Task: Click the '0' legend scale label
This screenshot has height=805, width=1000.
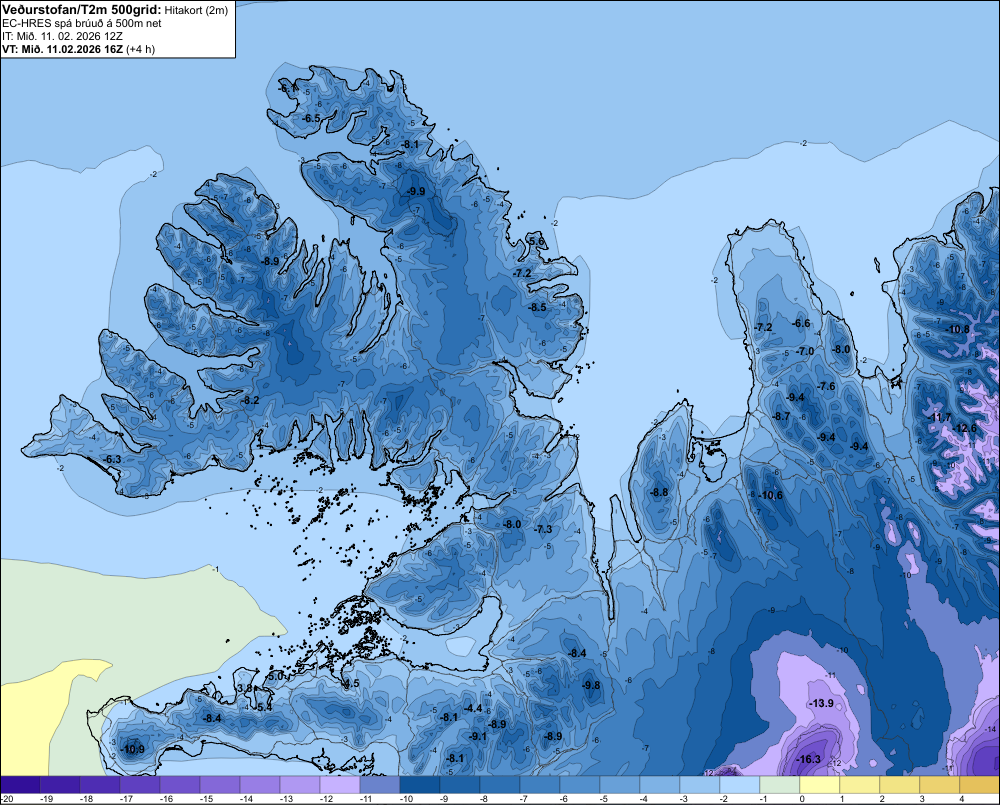Action: point(802,799)
